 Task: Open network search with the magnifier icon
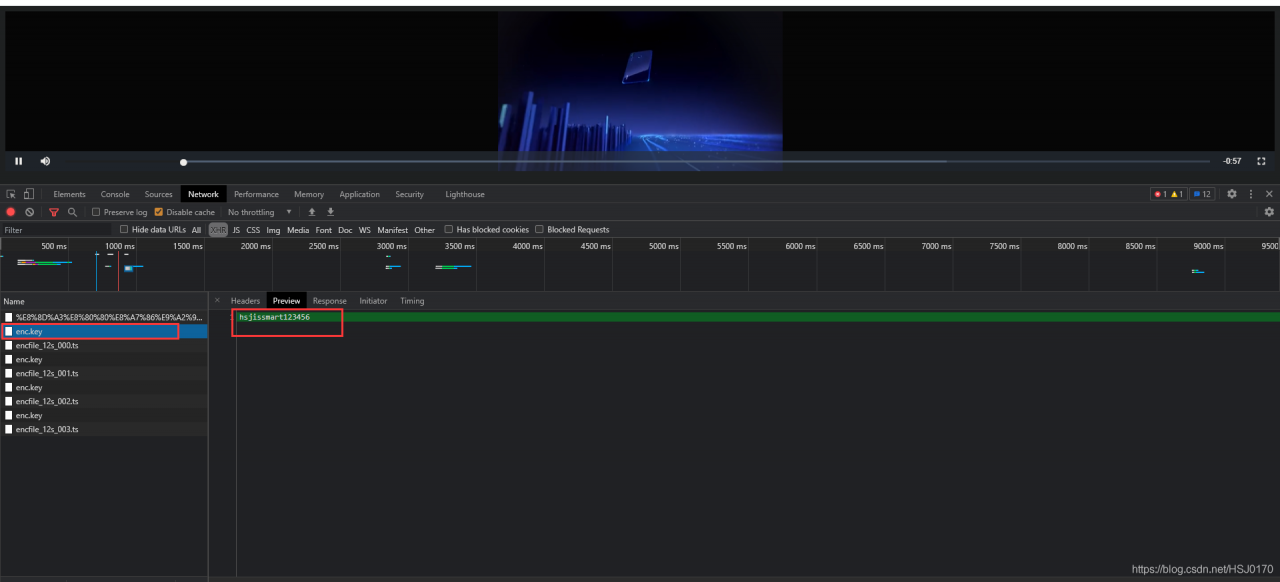pos(72,212)
